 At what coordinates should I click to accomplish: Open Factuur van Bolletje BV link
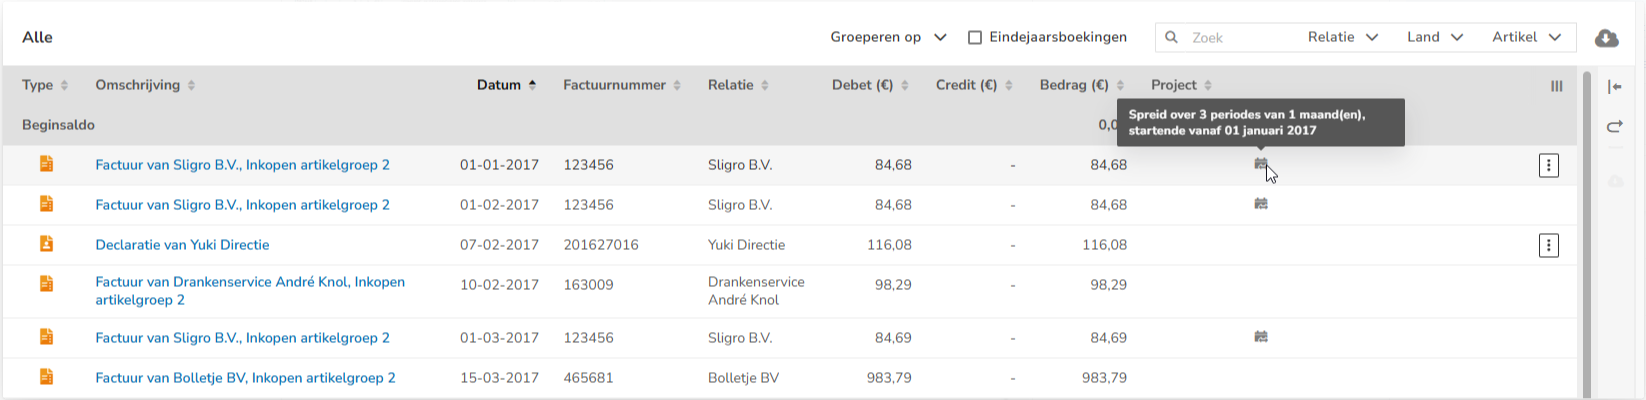coord(245,378)
